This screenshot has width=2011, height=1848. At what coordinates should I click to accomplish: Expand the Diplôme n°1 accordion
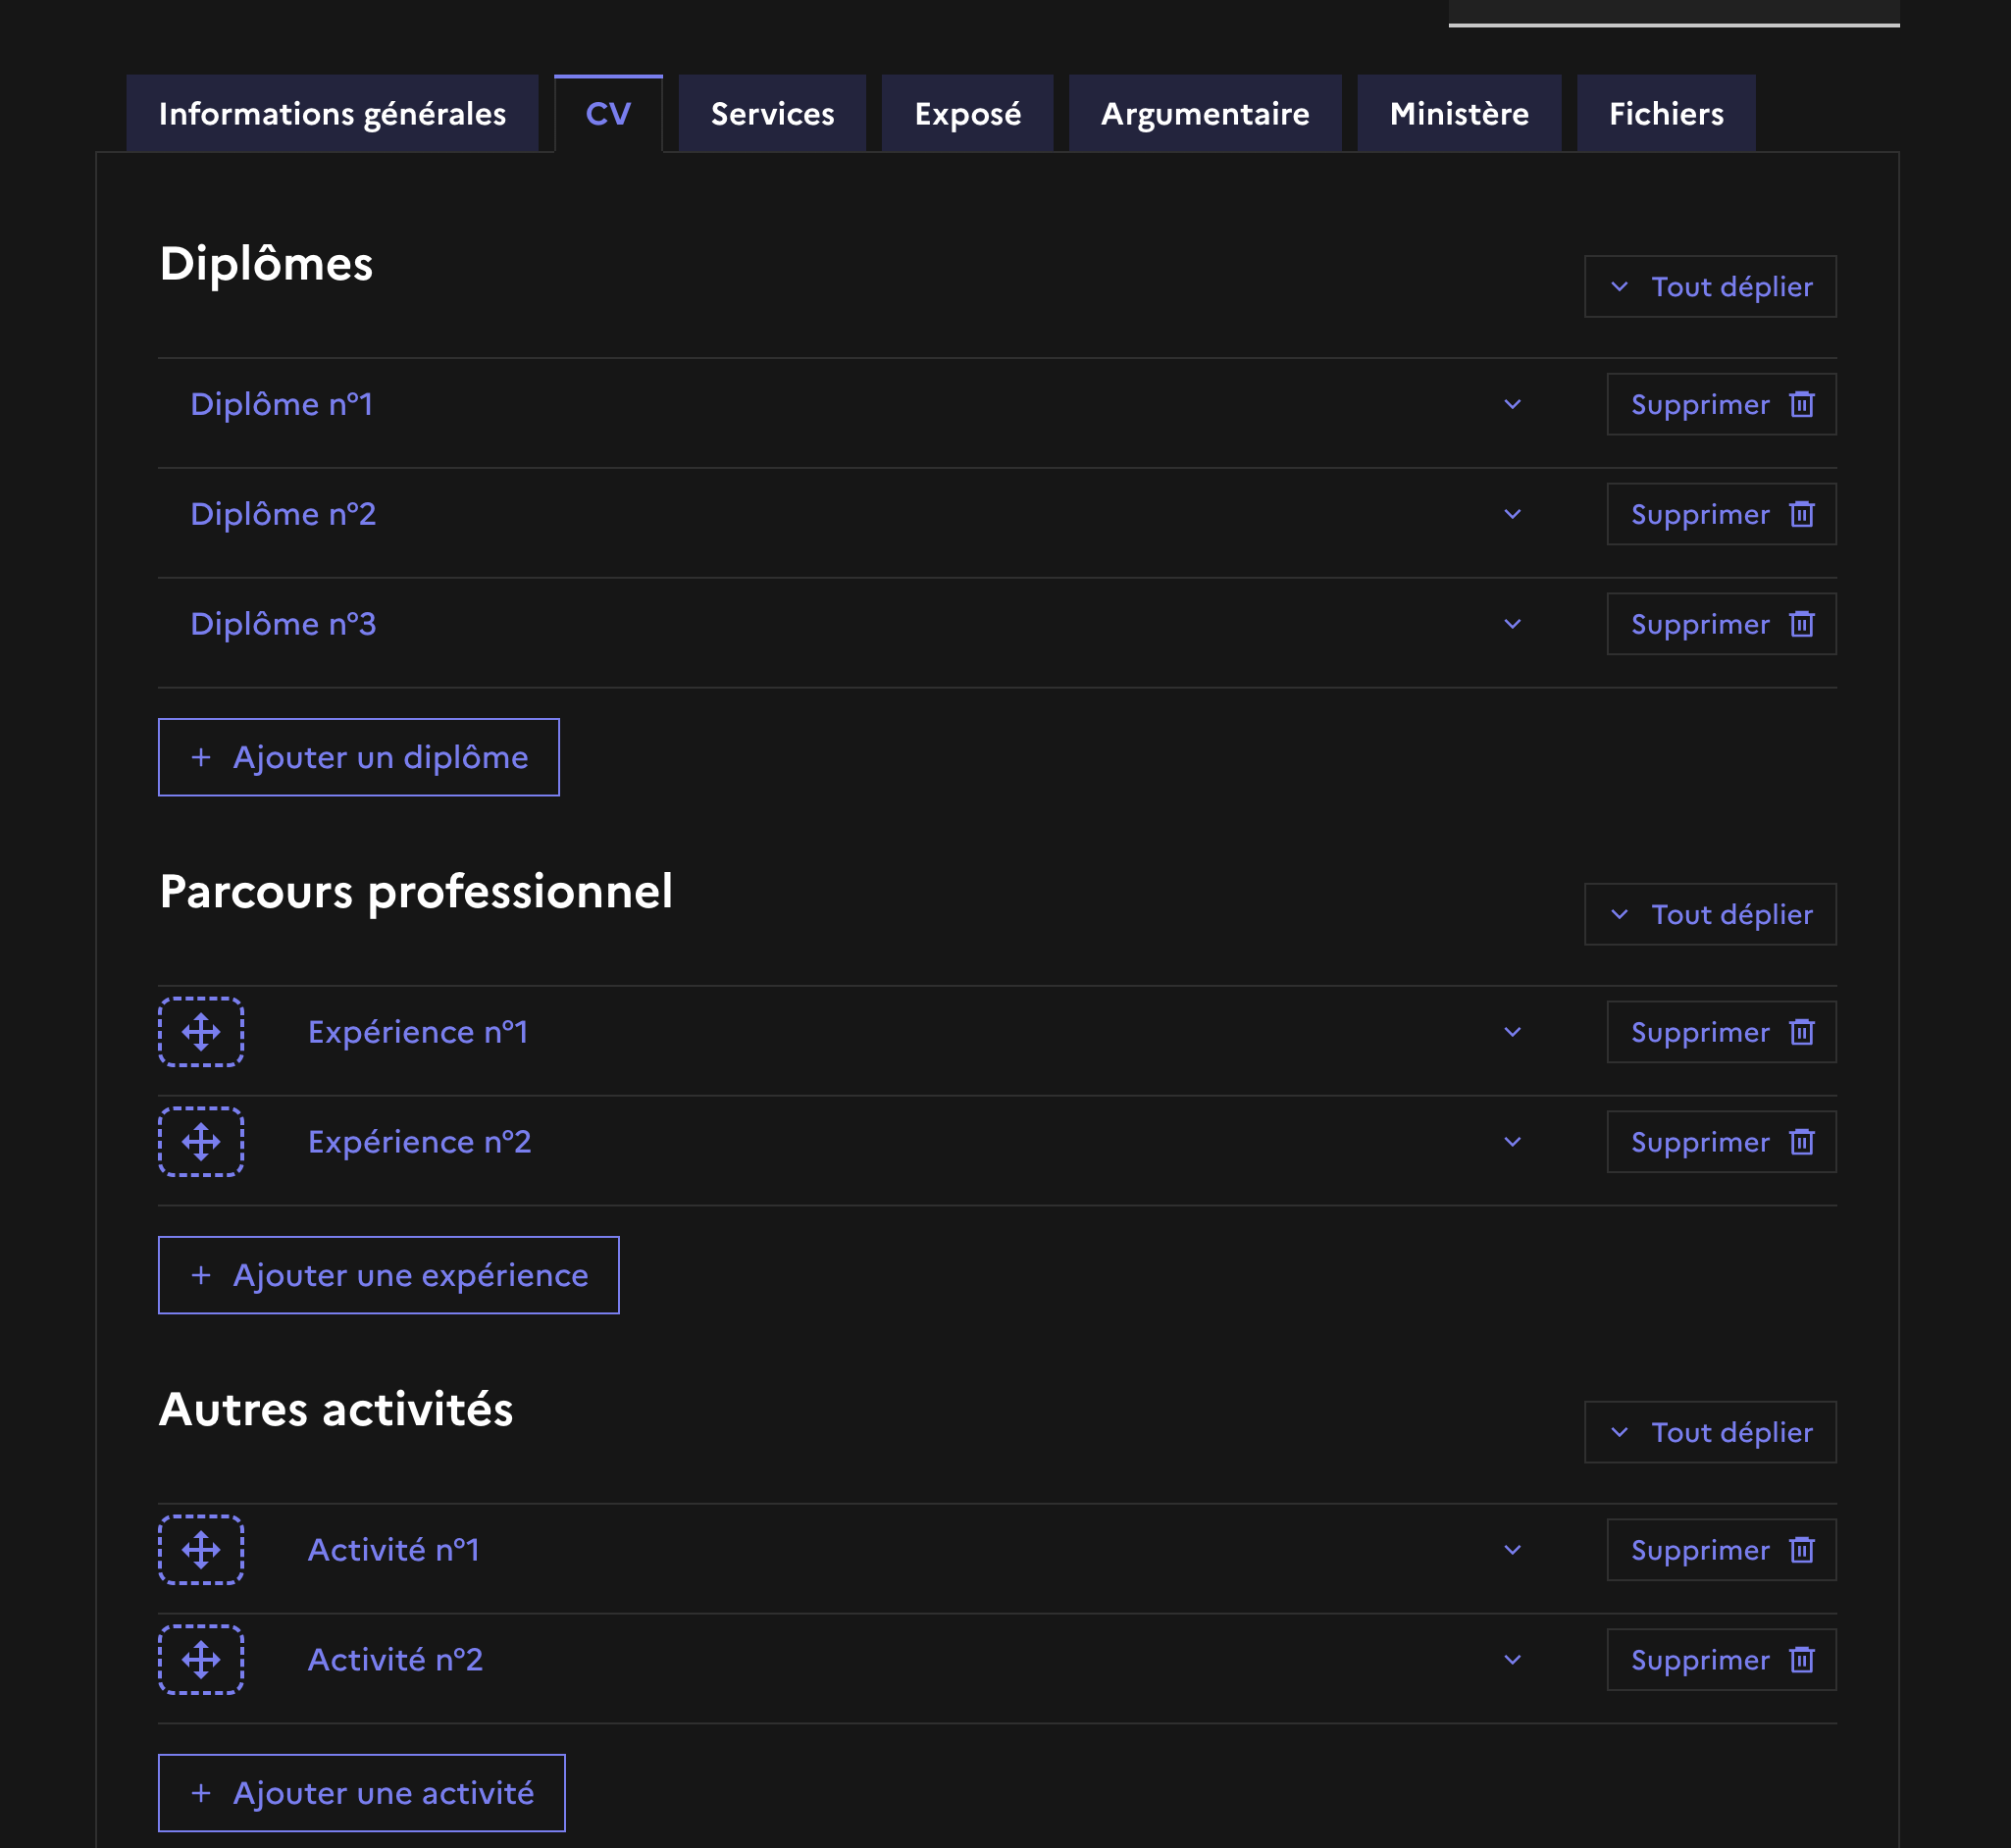coord(1512,404)
